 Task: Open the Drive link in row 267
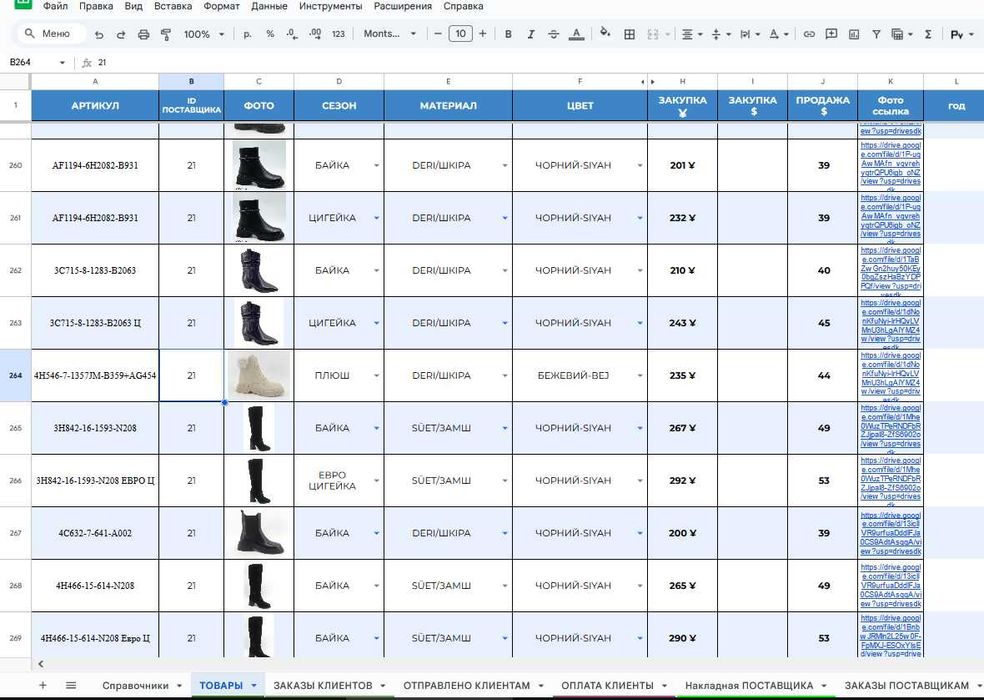pos(890,533)
